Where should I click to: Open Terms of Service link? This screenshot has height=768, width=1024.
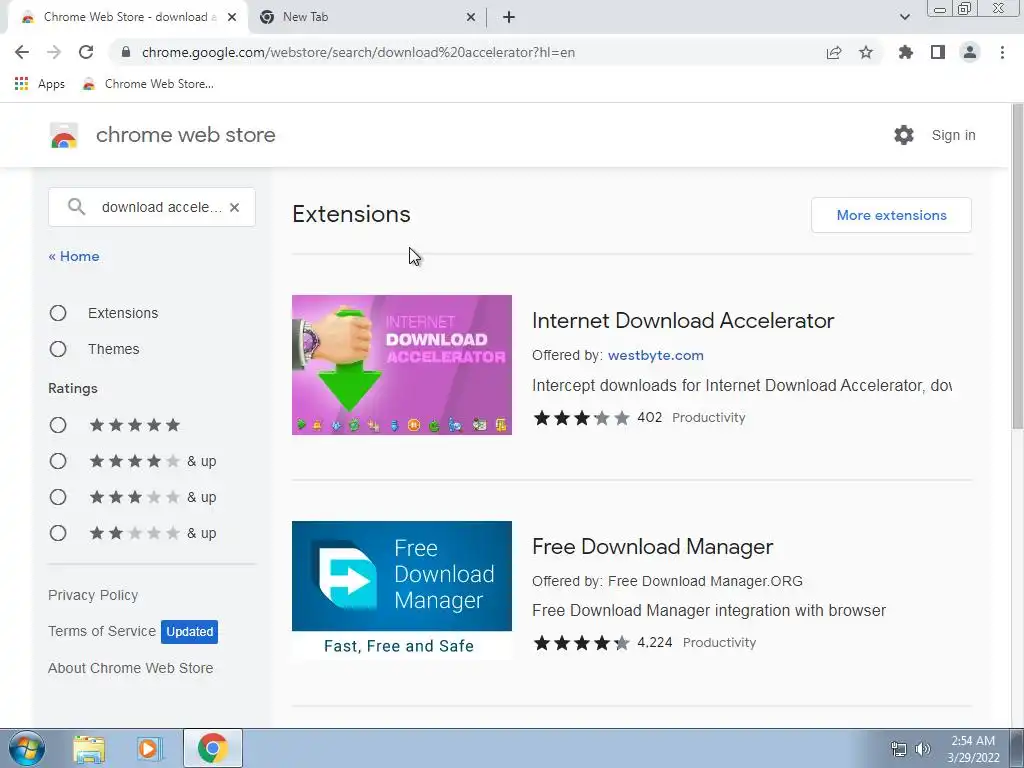(102, 631)
